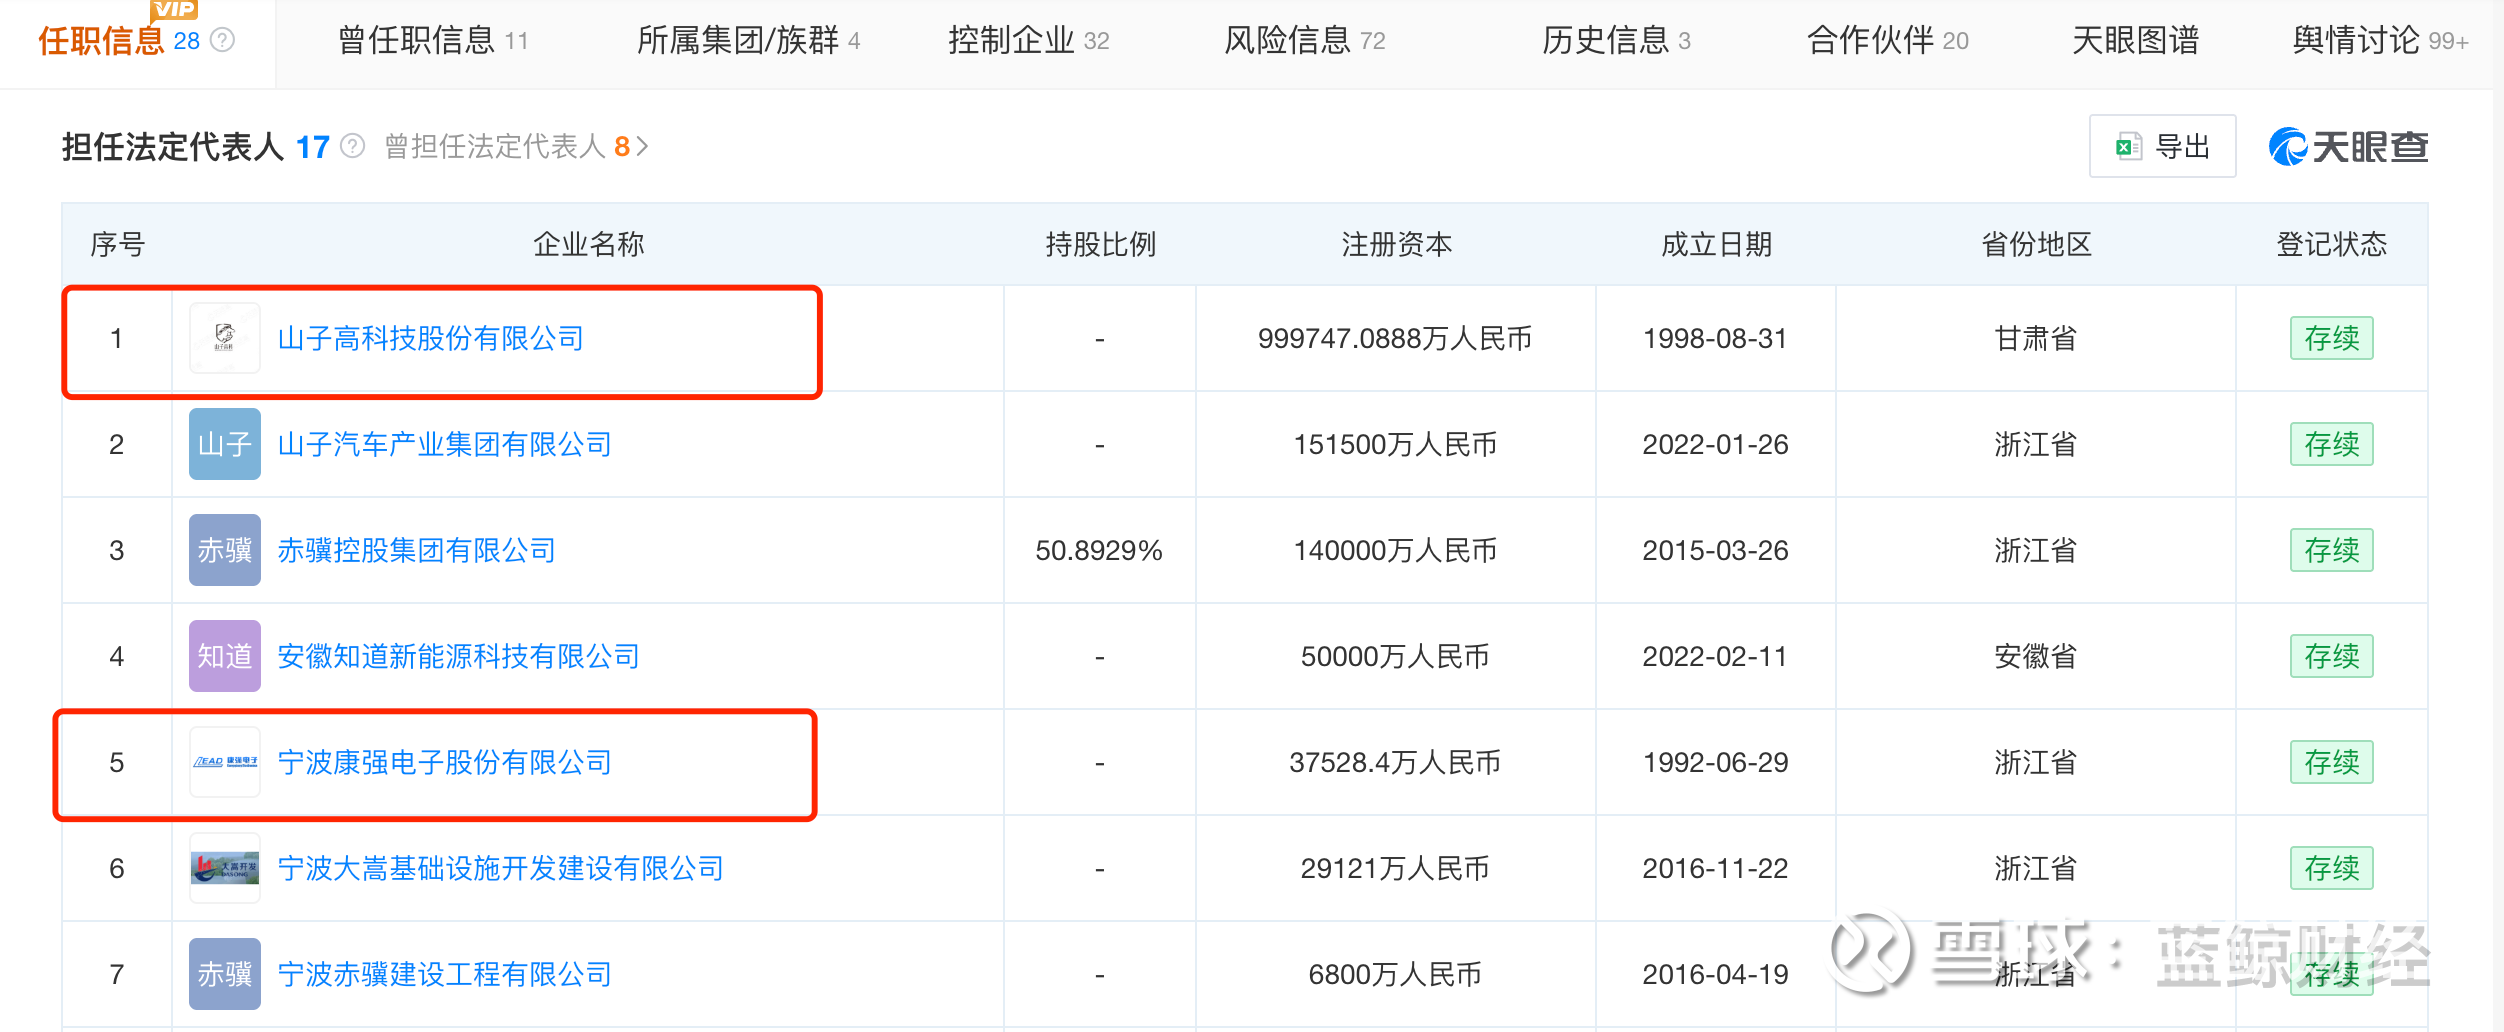
Task: Select the 企业名称 column header
Action: click(x=589, y=244)
